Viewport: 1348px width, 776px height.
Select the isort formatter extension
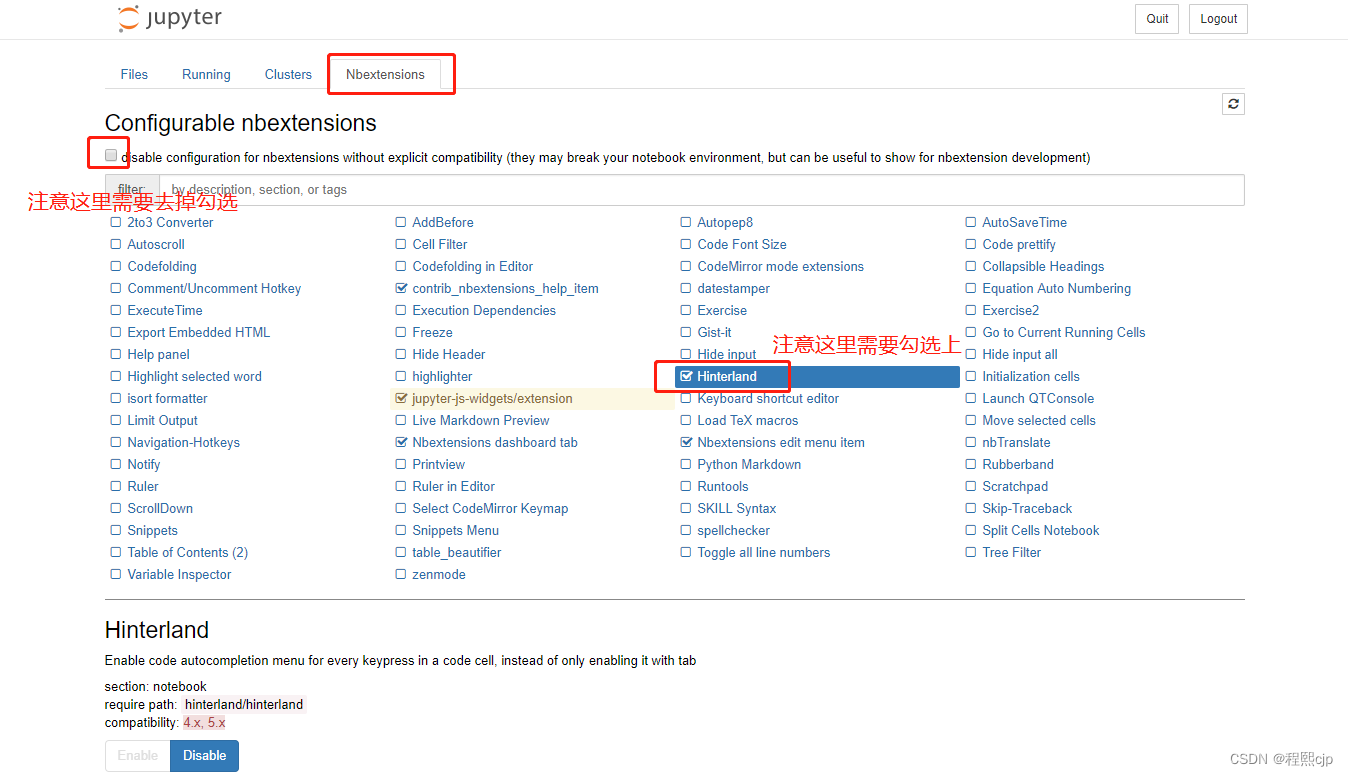167,398
